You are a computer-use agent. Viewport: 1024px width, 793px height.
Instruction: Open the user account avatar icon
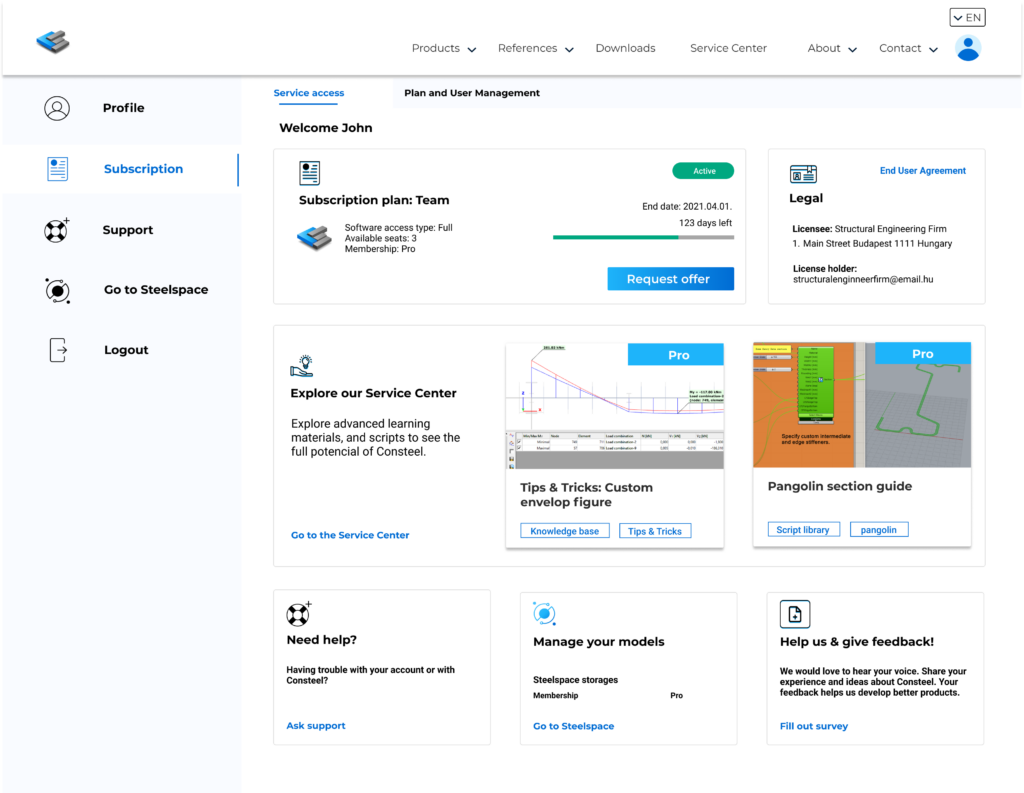[x=968, y=48]
